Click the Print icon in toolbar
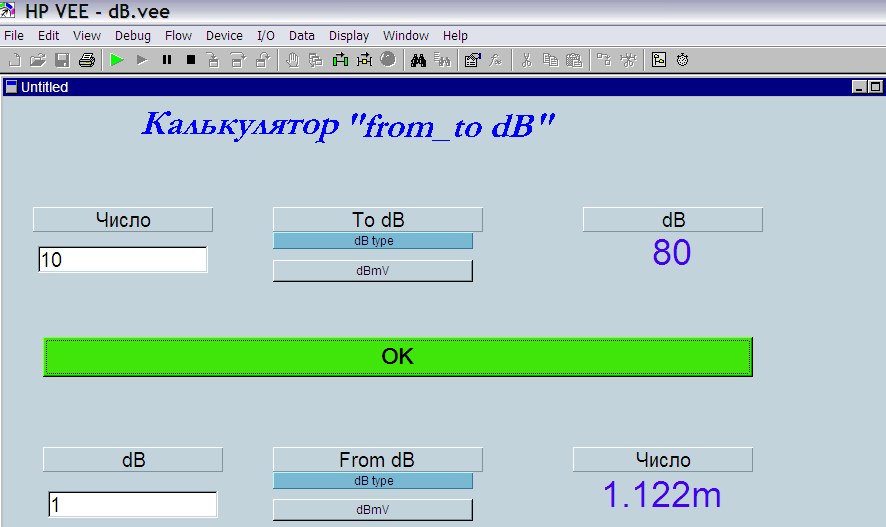This screenshot has height=527, width=886. tap(86, 60)
